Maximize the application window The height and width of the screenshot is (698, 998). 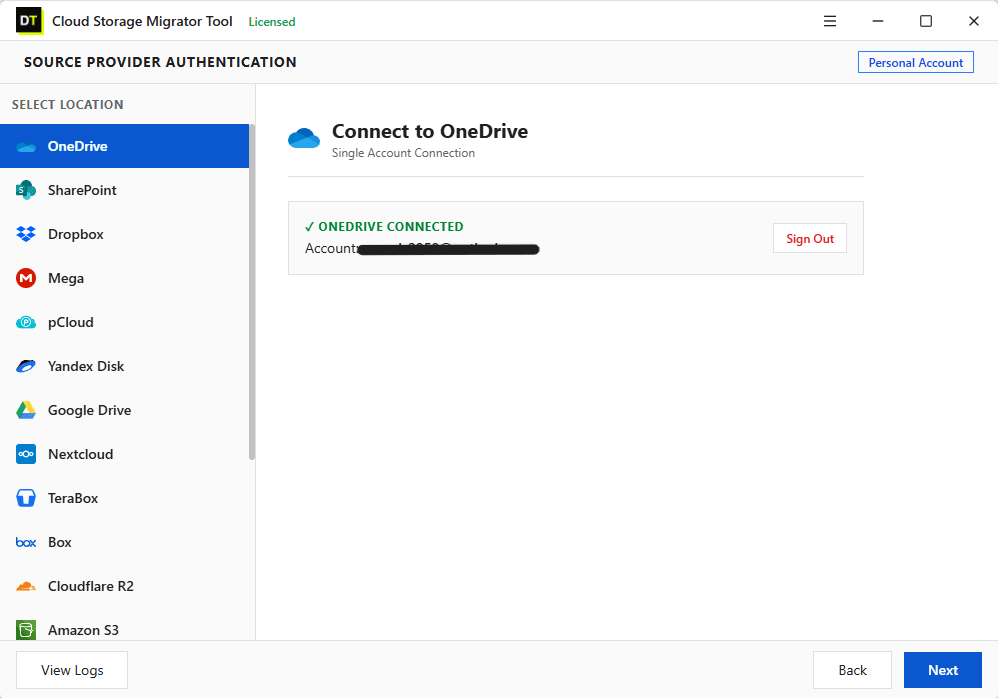(x=925, y=21)
